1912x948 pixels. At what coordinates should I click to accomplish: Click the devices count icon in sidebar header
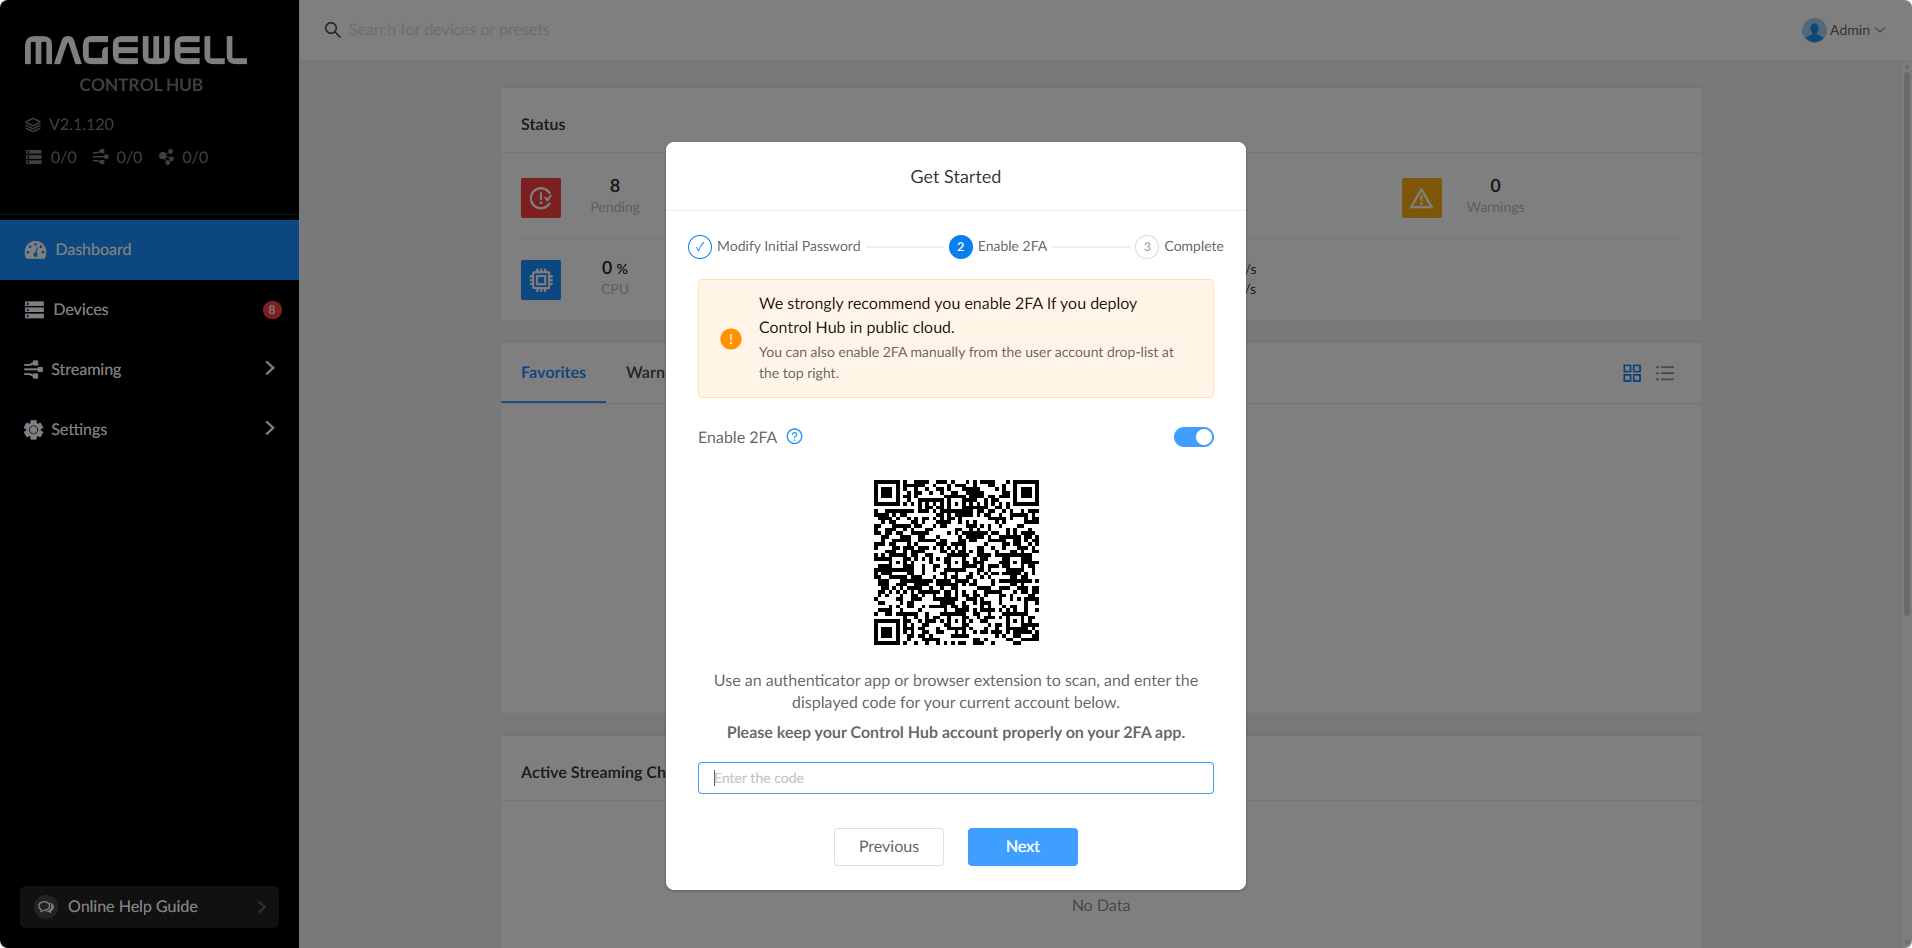[34, 157]
